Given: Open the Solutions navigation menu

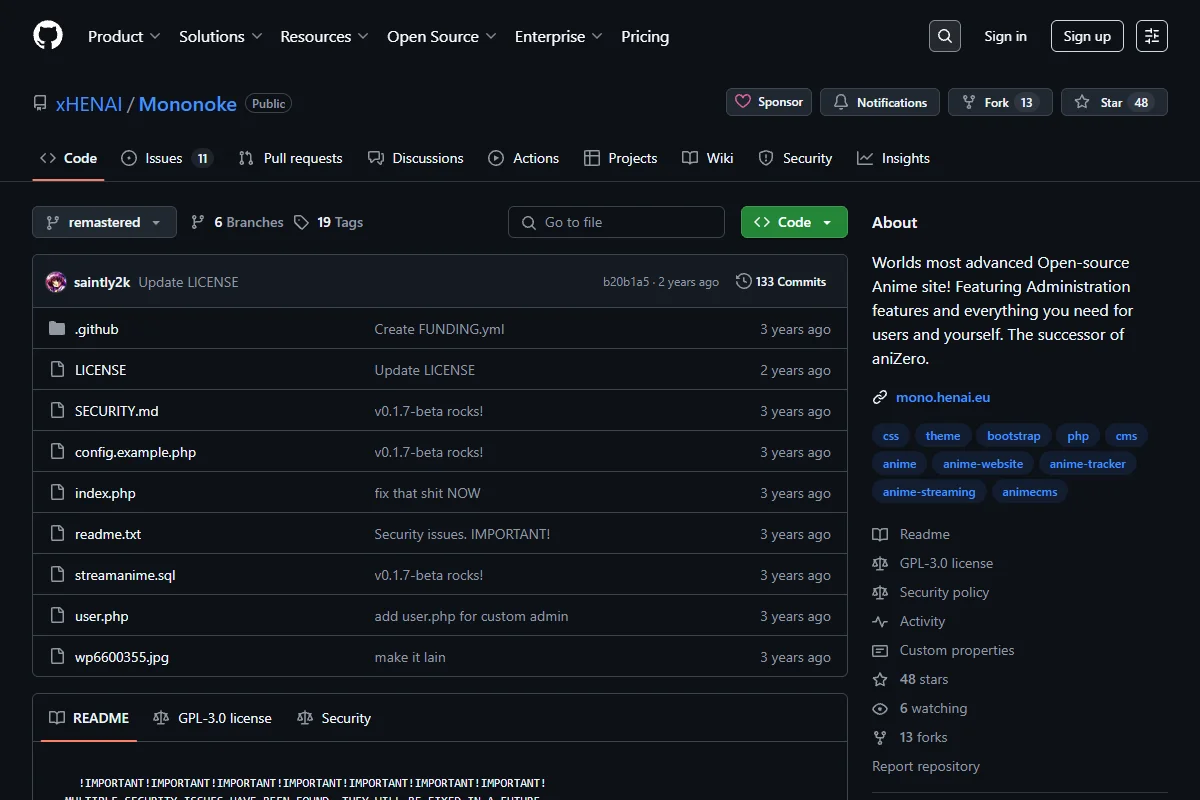Looking at the screenshot, I should click(220, 36).
